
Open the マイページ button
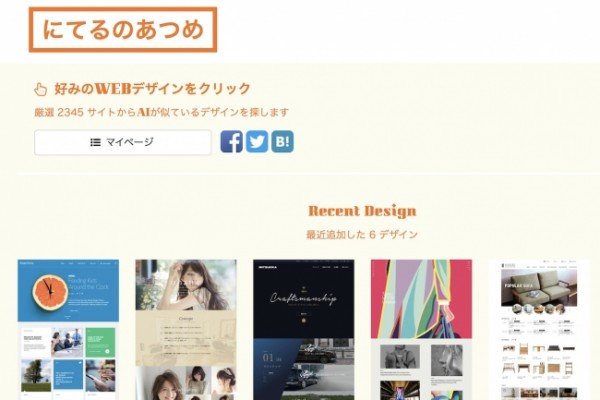pyautogui.click(x=123, y=142)
